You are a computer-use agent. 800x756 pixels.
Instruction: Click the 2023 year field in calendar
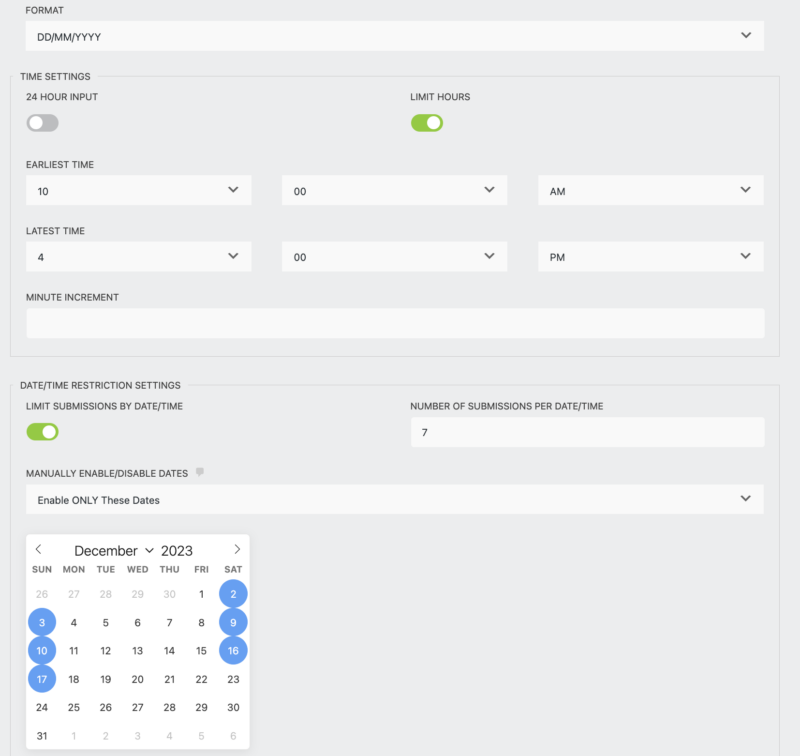177,551
